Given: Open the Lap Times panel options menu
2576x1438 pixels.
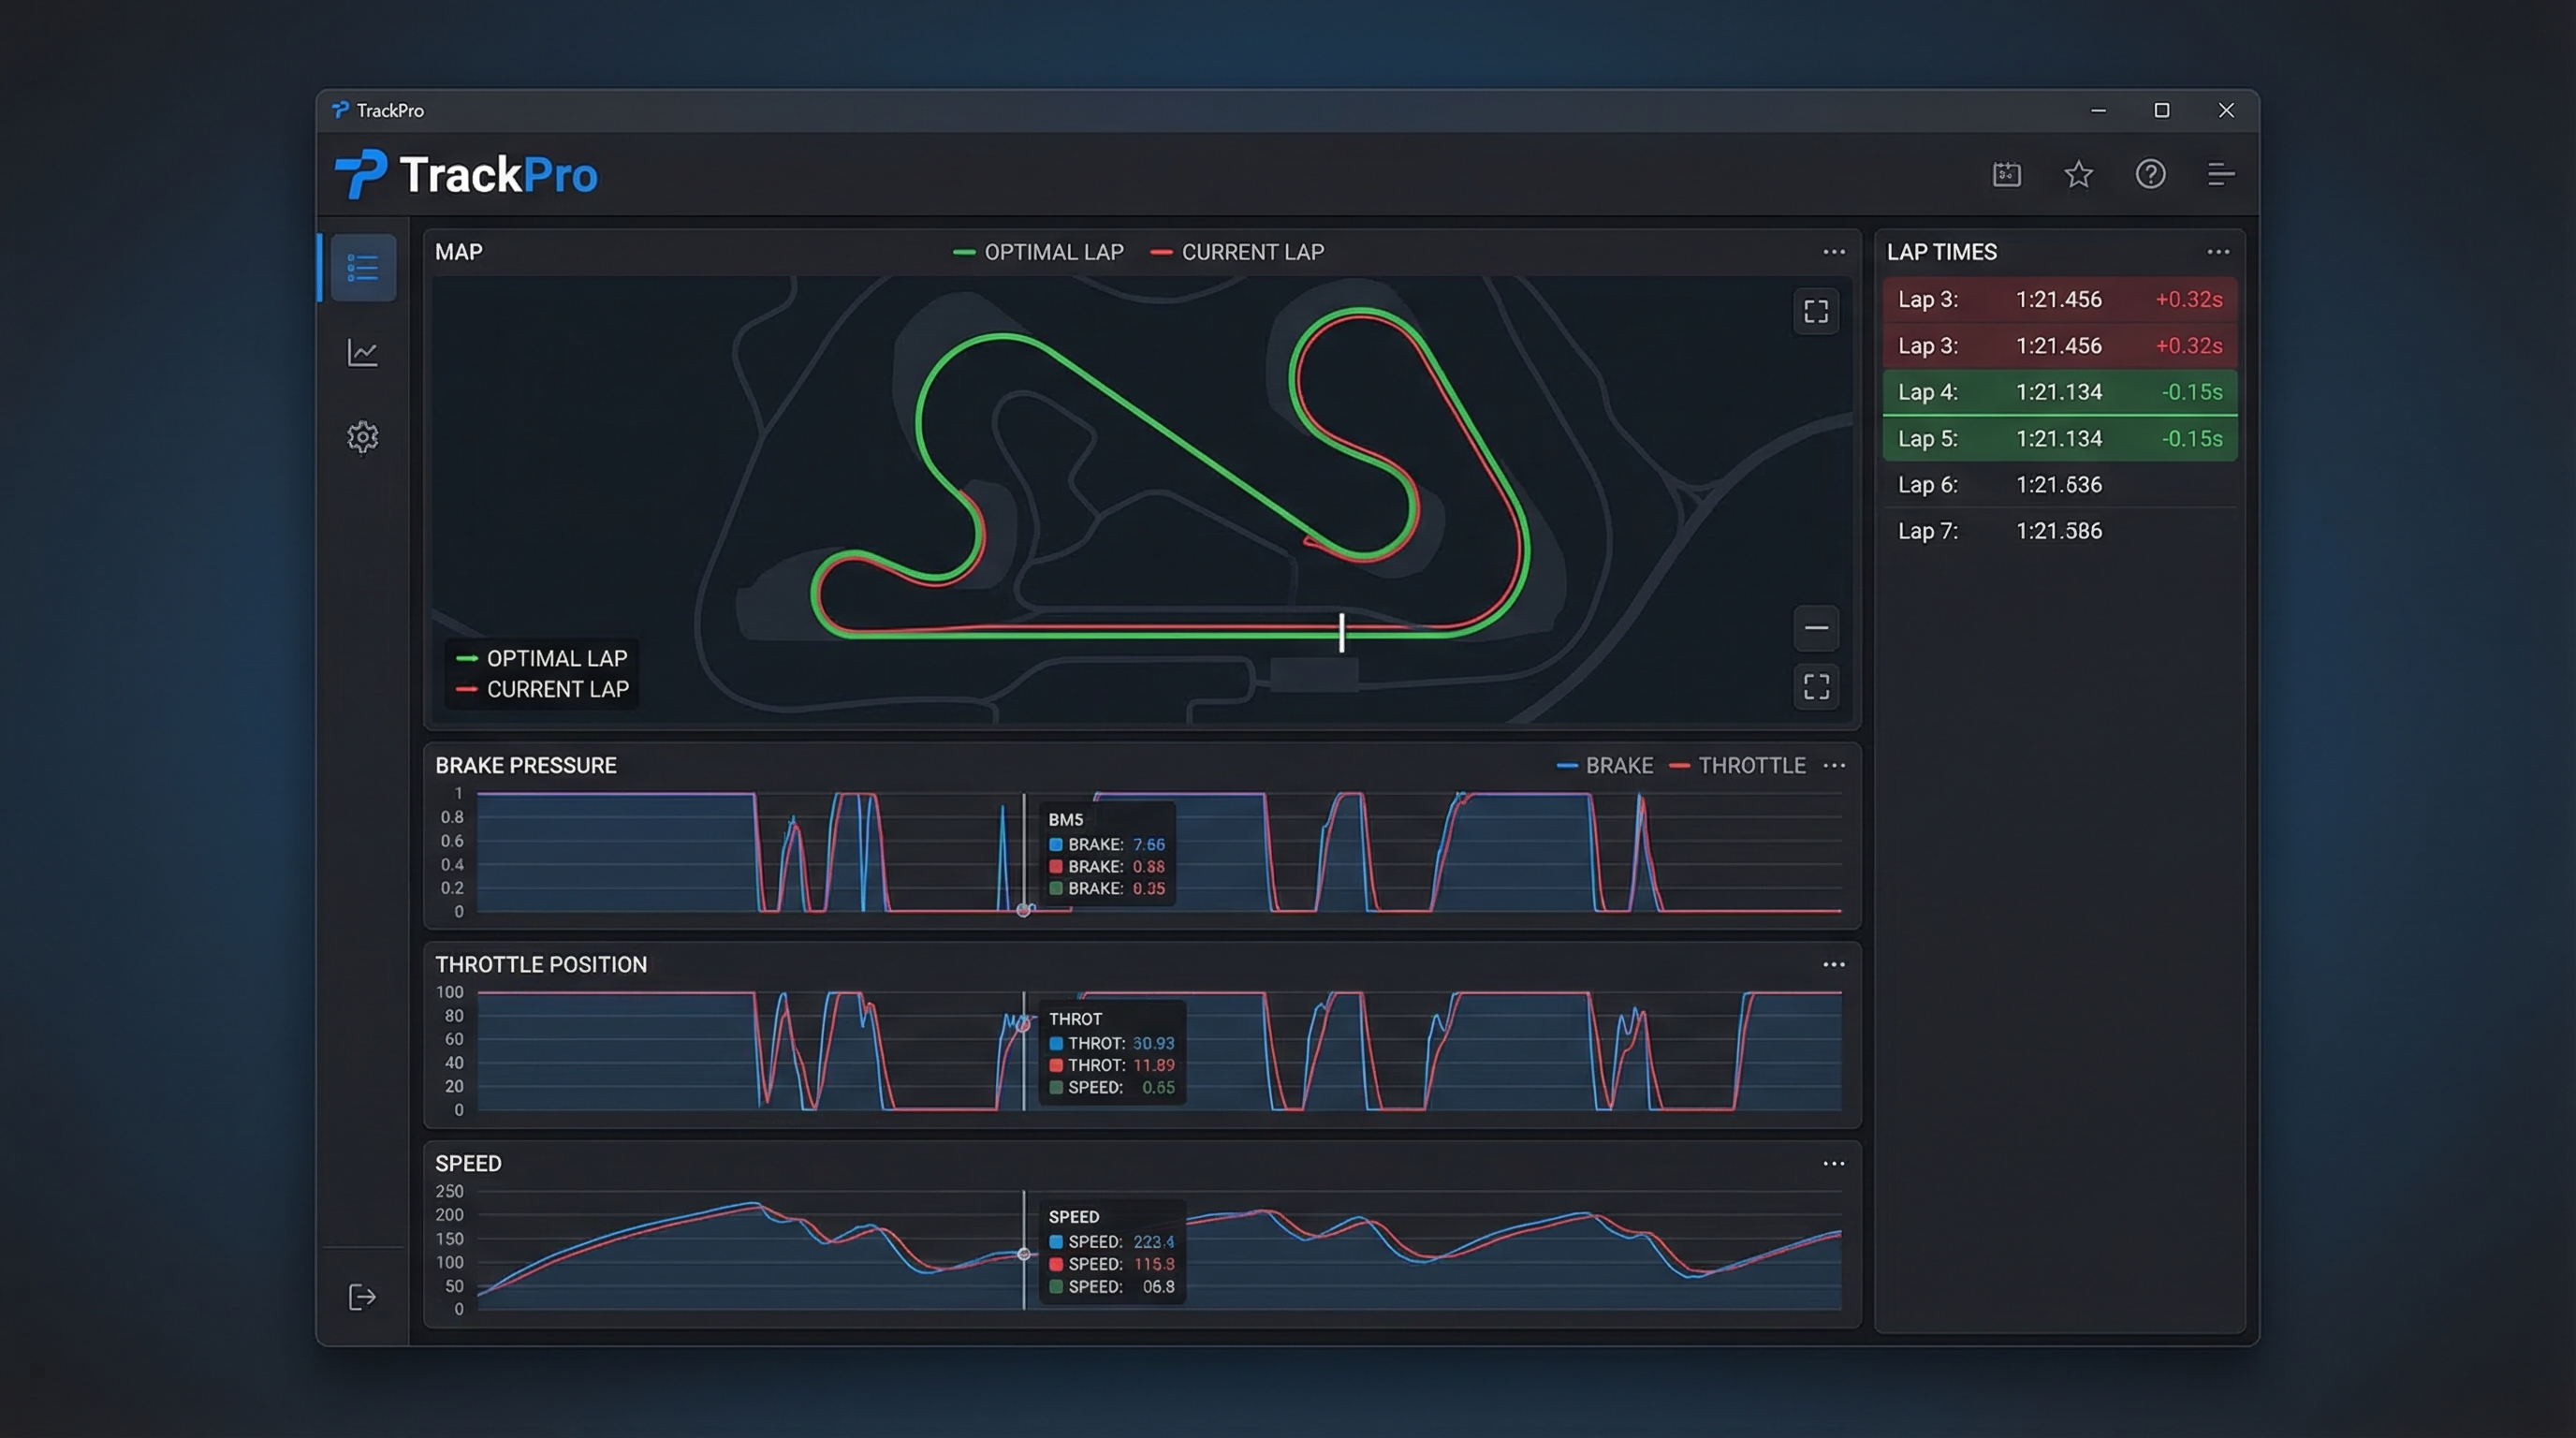Looking at the screenshot, I should click(x=2218, y=252).
